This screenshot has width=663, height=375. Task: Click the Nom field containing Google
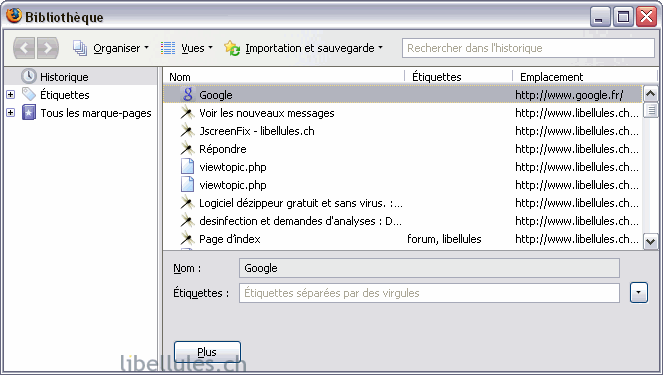click(x=429, y=268)
